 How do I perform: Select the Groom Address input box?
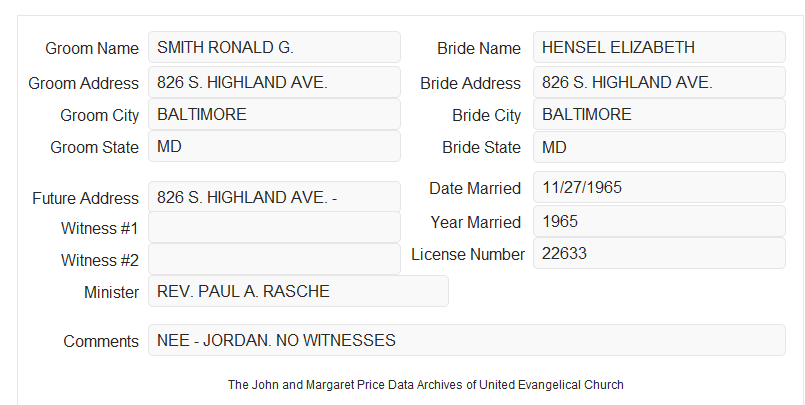pyautogui.click(x=274, y=82)
